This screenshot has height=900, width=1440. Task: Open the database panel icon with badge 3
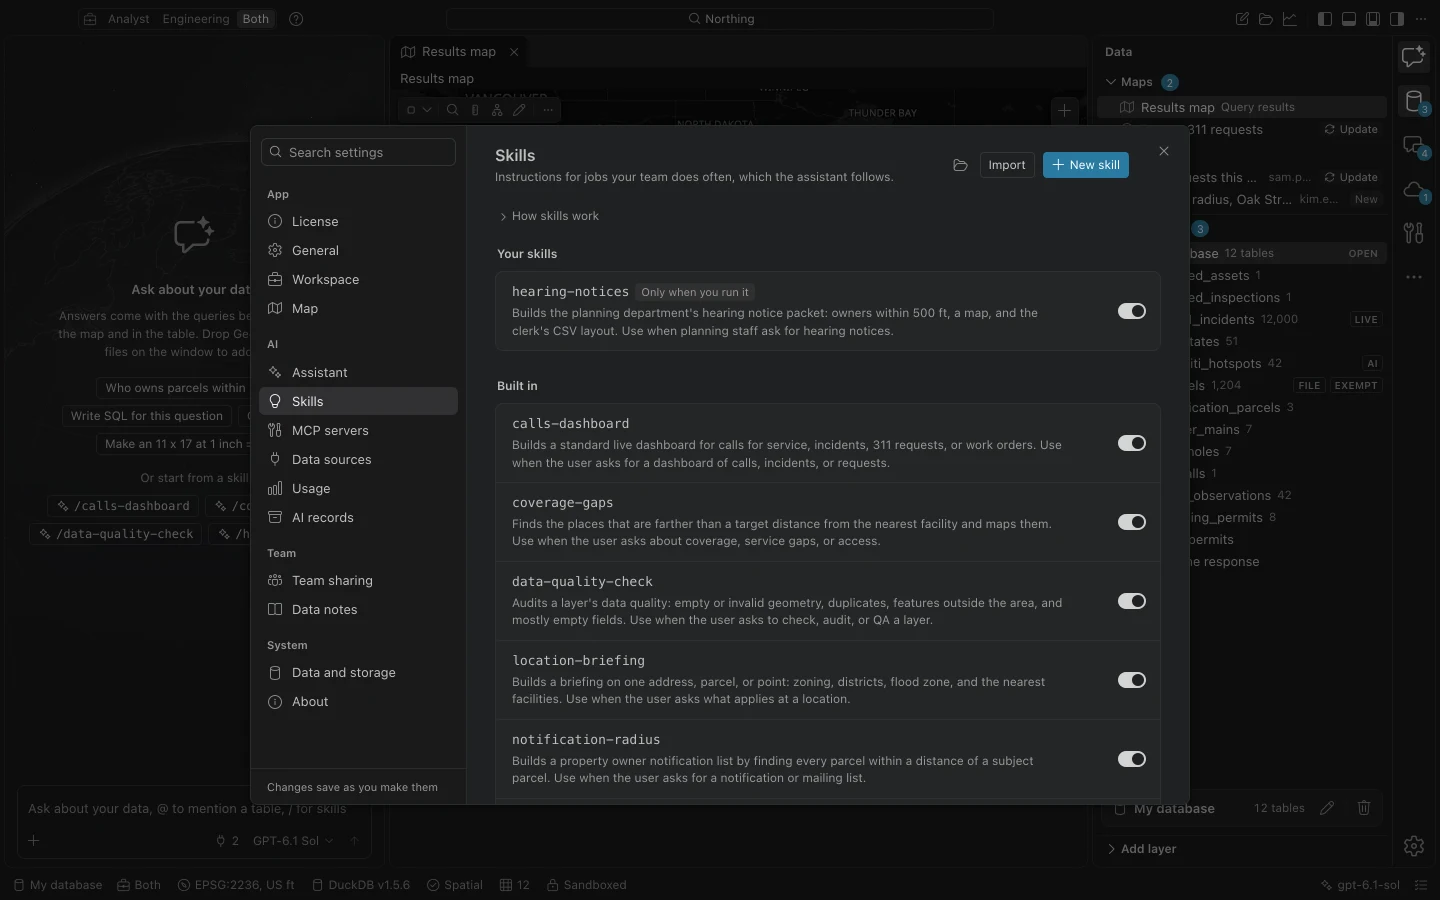click(x=1414, y=101)
